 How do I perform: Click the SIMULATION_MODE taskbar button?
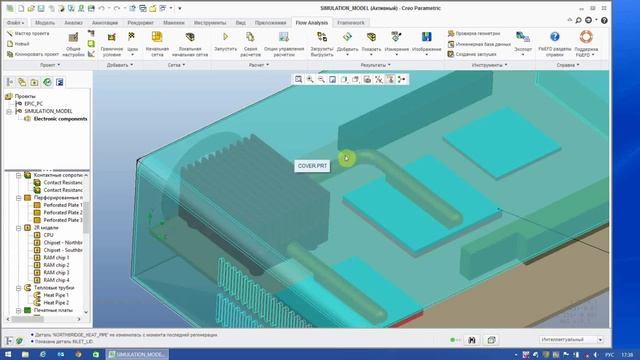138,354
